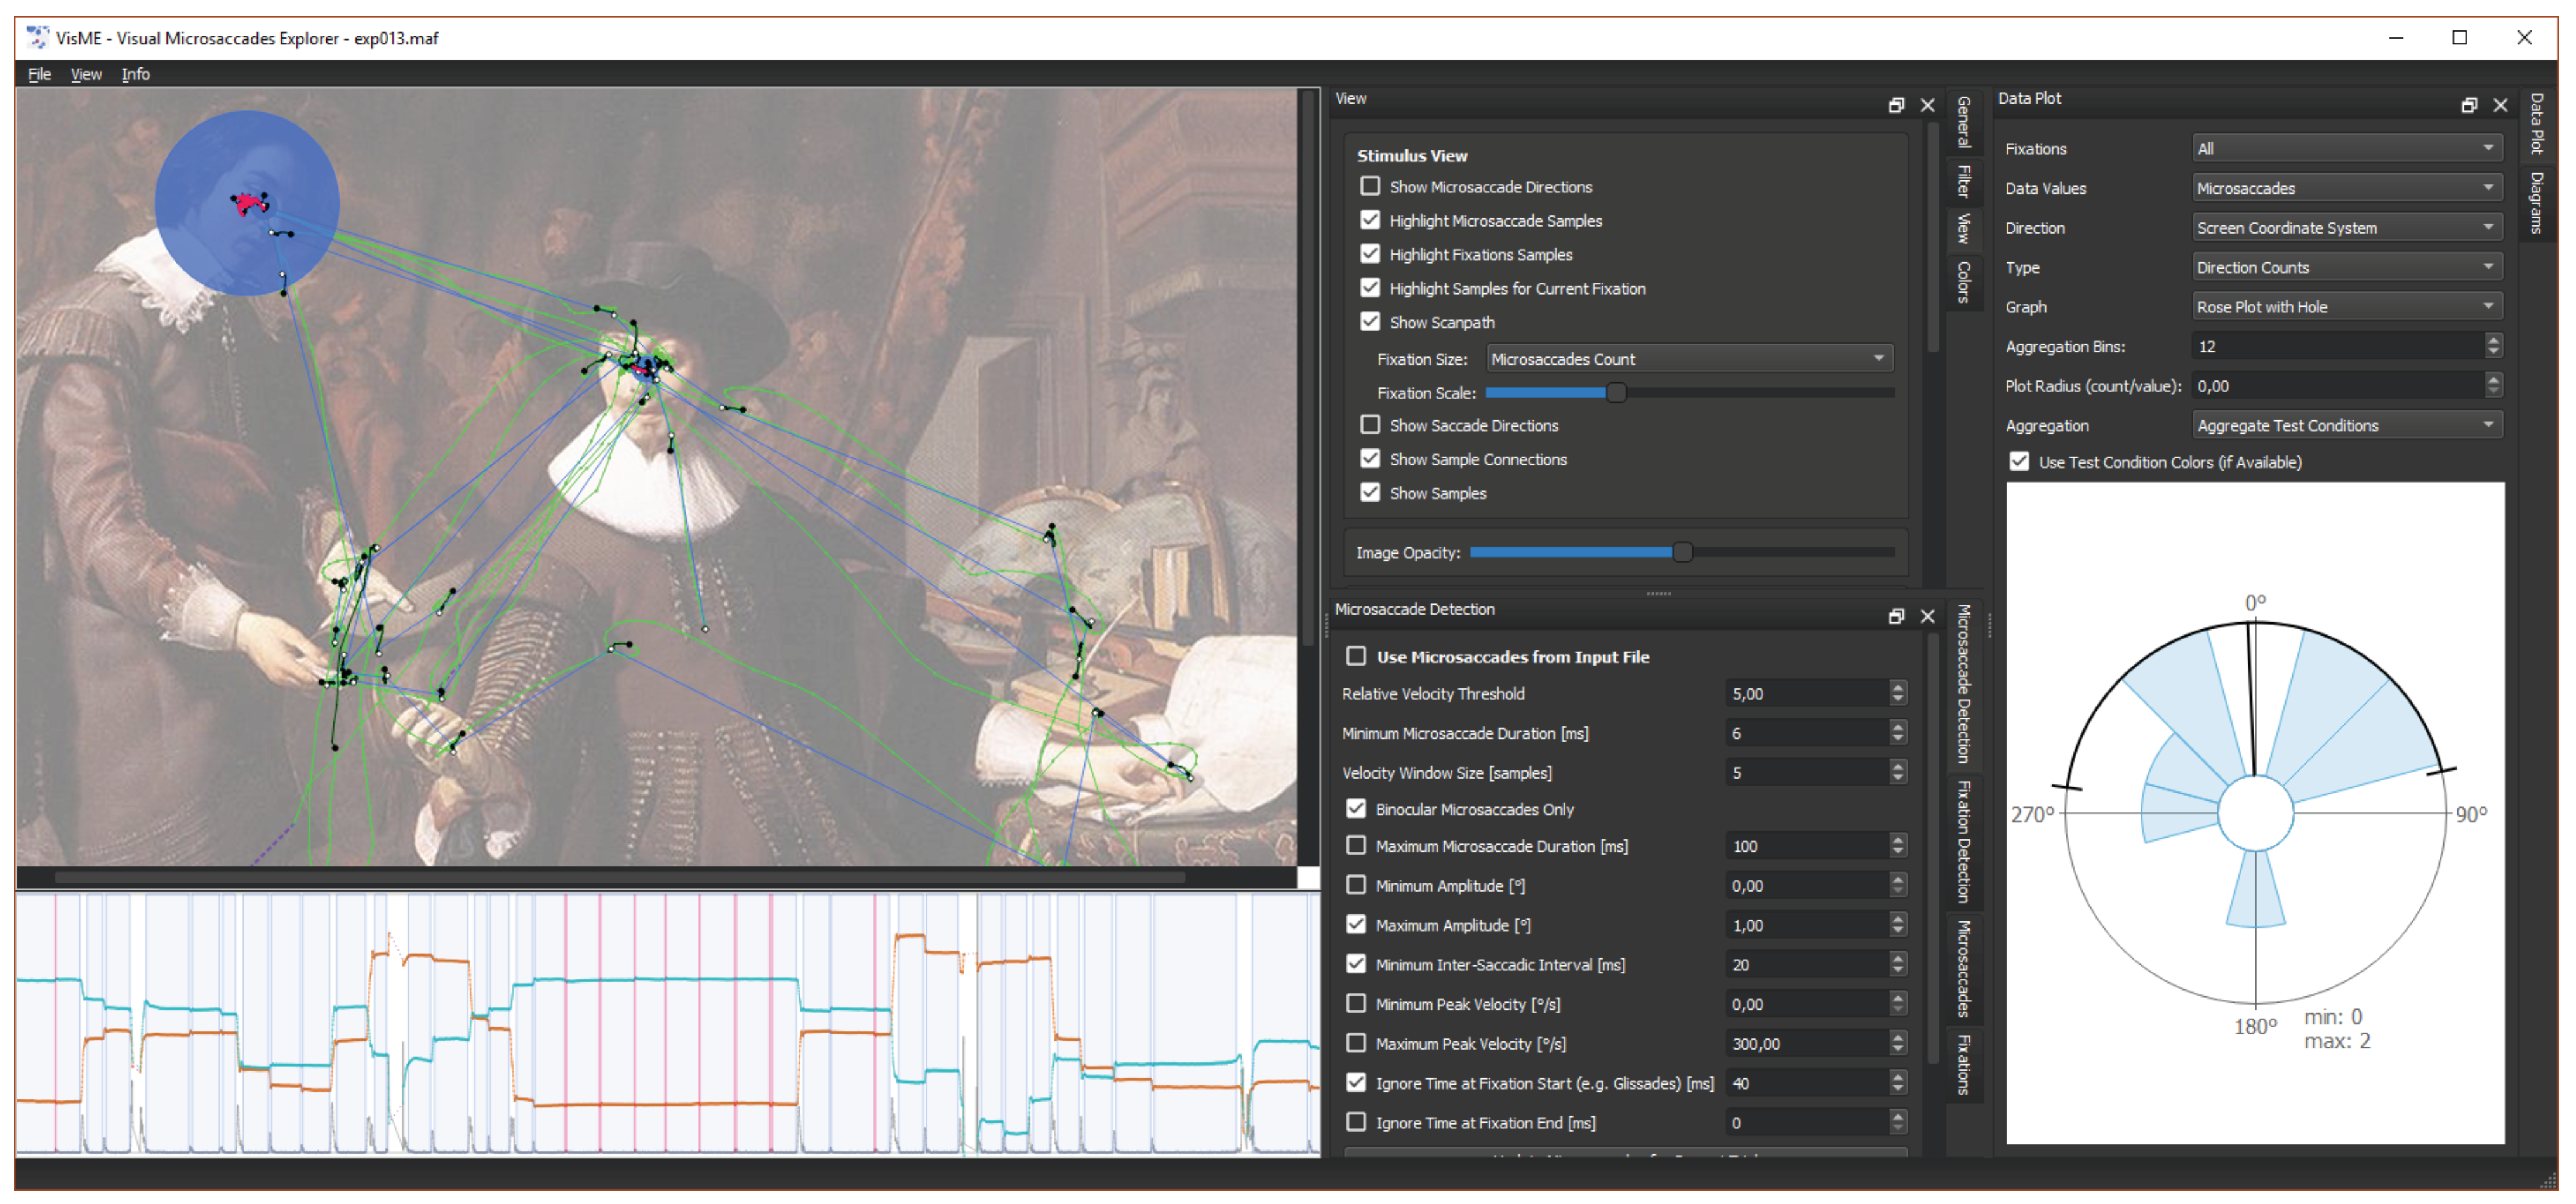The image size is (2576, 1204).
Task: Close the View panel
Action: coord(1928,105)
